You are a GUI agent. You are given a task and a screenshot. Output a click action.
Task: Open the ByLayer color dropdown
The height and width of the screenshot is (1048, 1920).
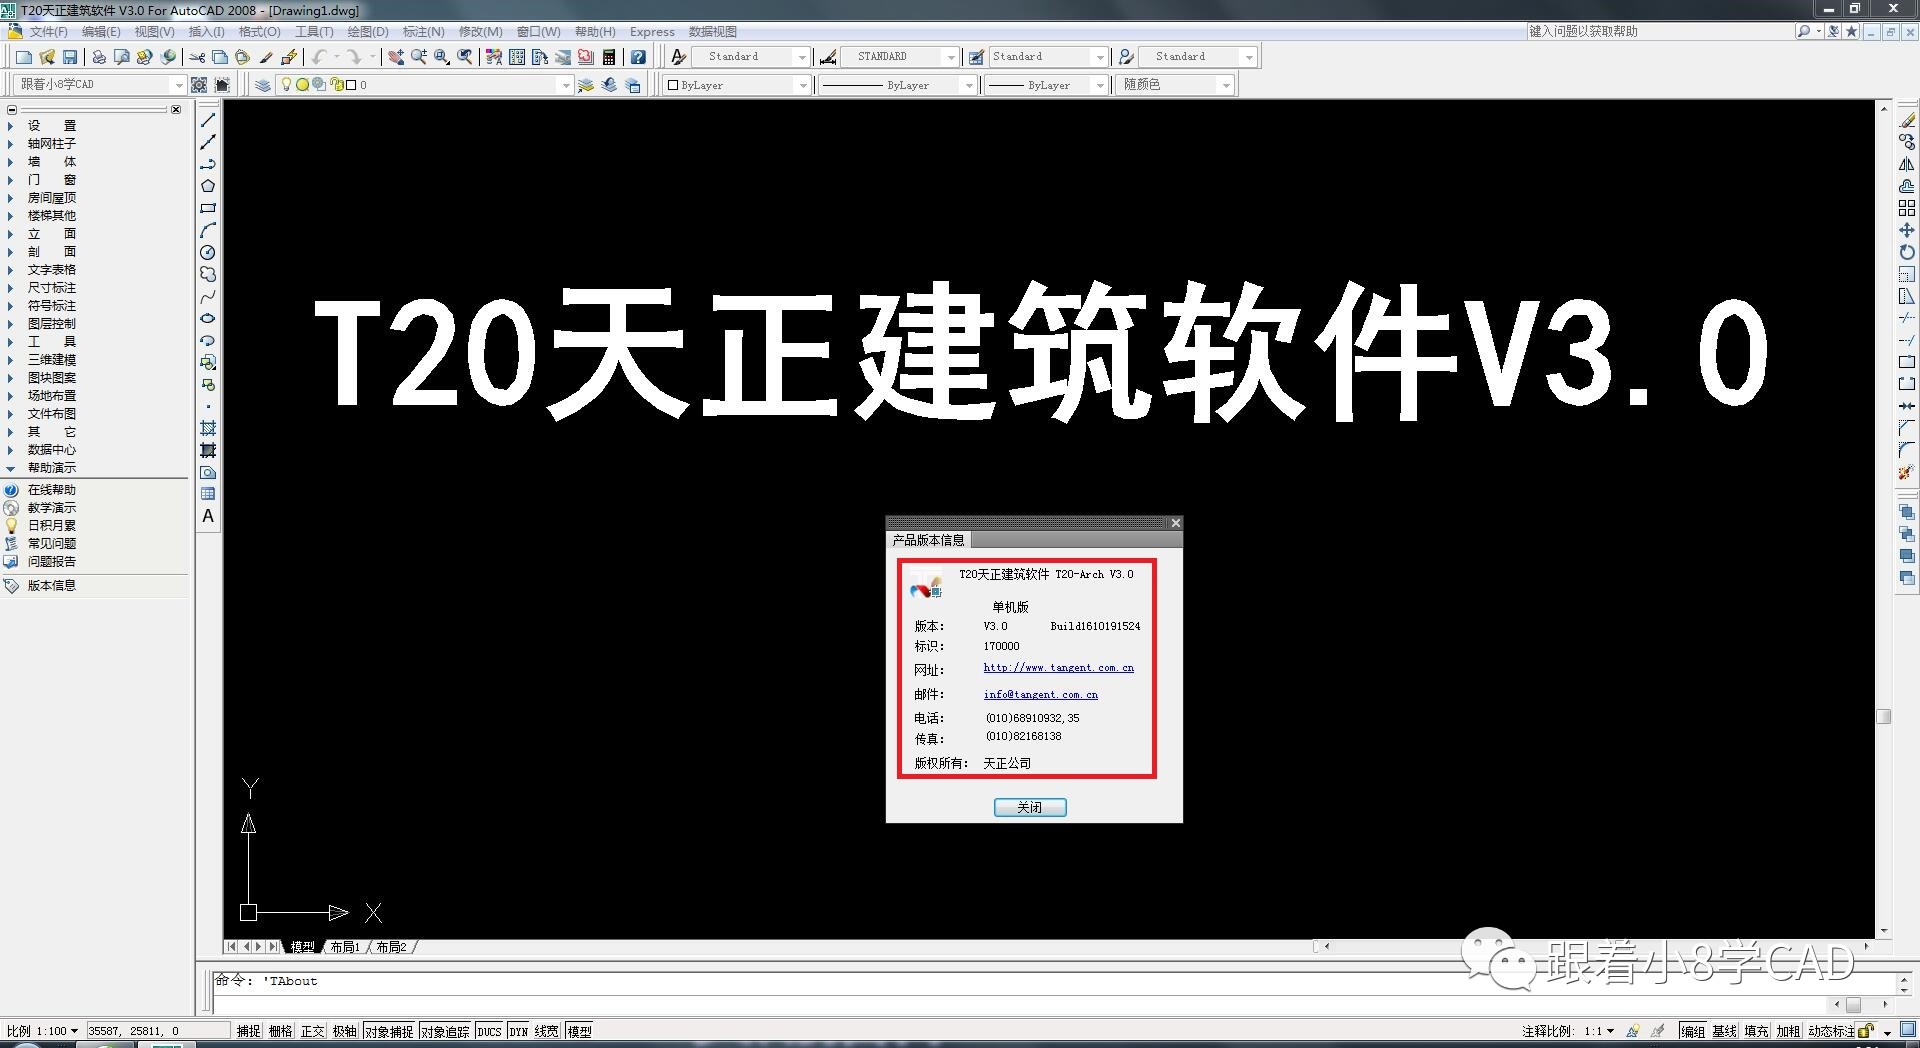point(737,85)
